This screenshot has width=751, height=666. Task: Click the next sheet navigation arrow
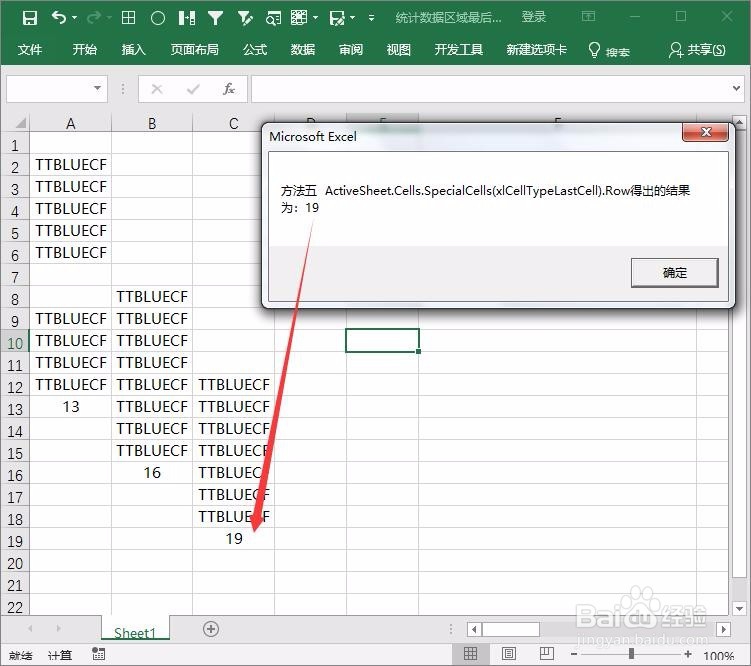point(58,628)
